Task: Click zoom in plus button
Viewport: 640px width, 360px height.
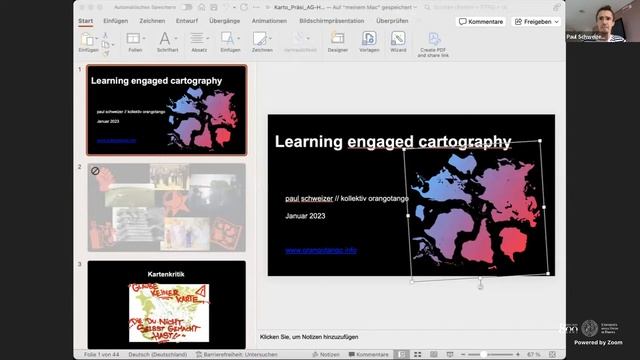Action: (x=518, y=355)
